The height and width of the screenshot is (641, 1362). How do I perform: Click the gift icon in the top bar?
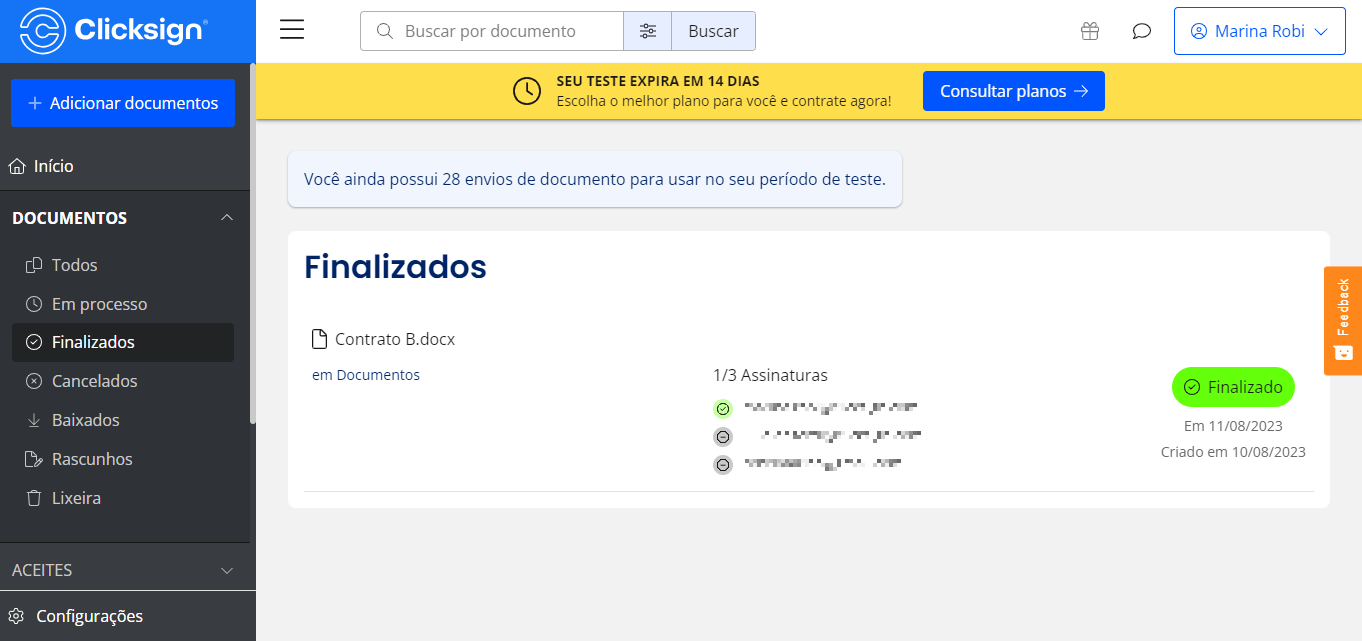point(1089,31)
